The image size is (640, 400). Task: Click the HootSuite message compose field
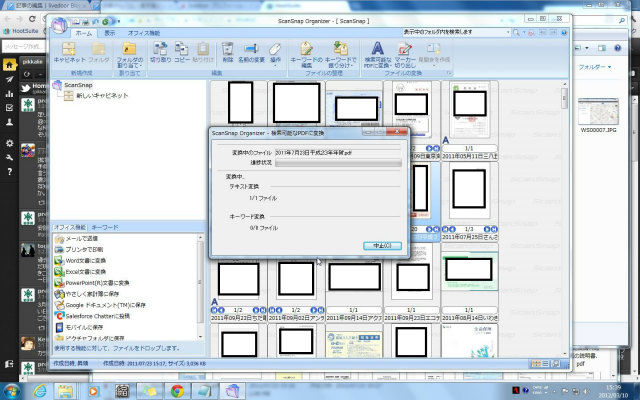(24, 46)
